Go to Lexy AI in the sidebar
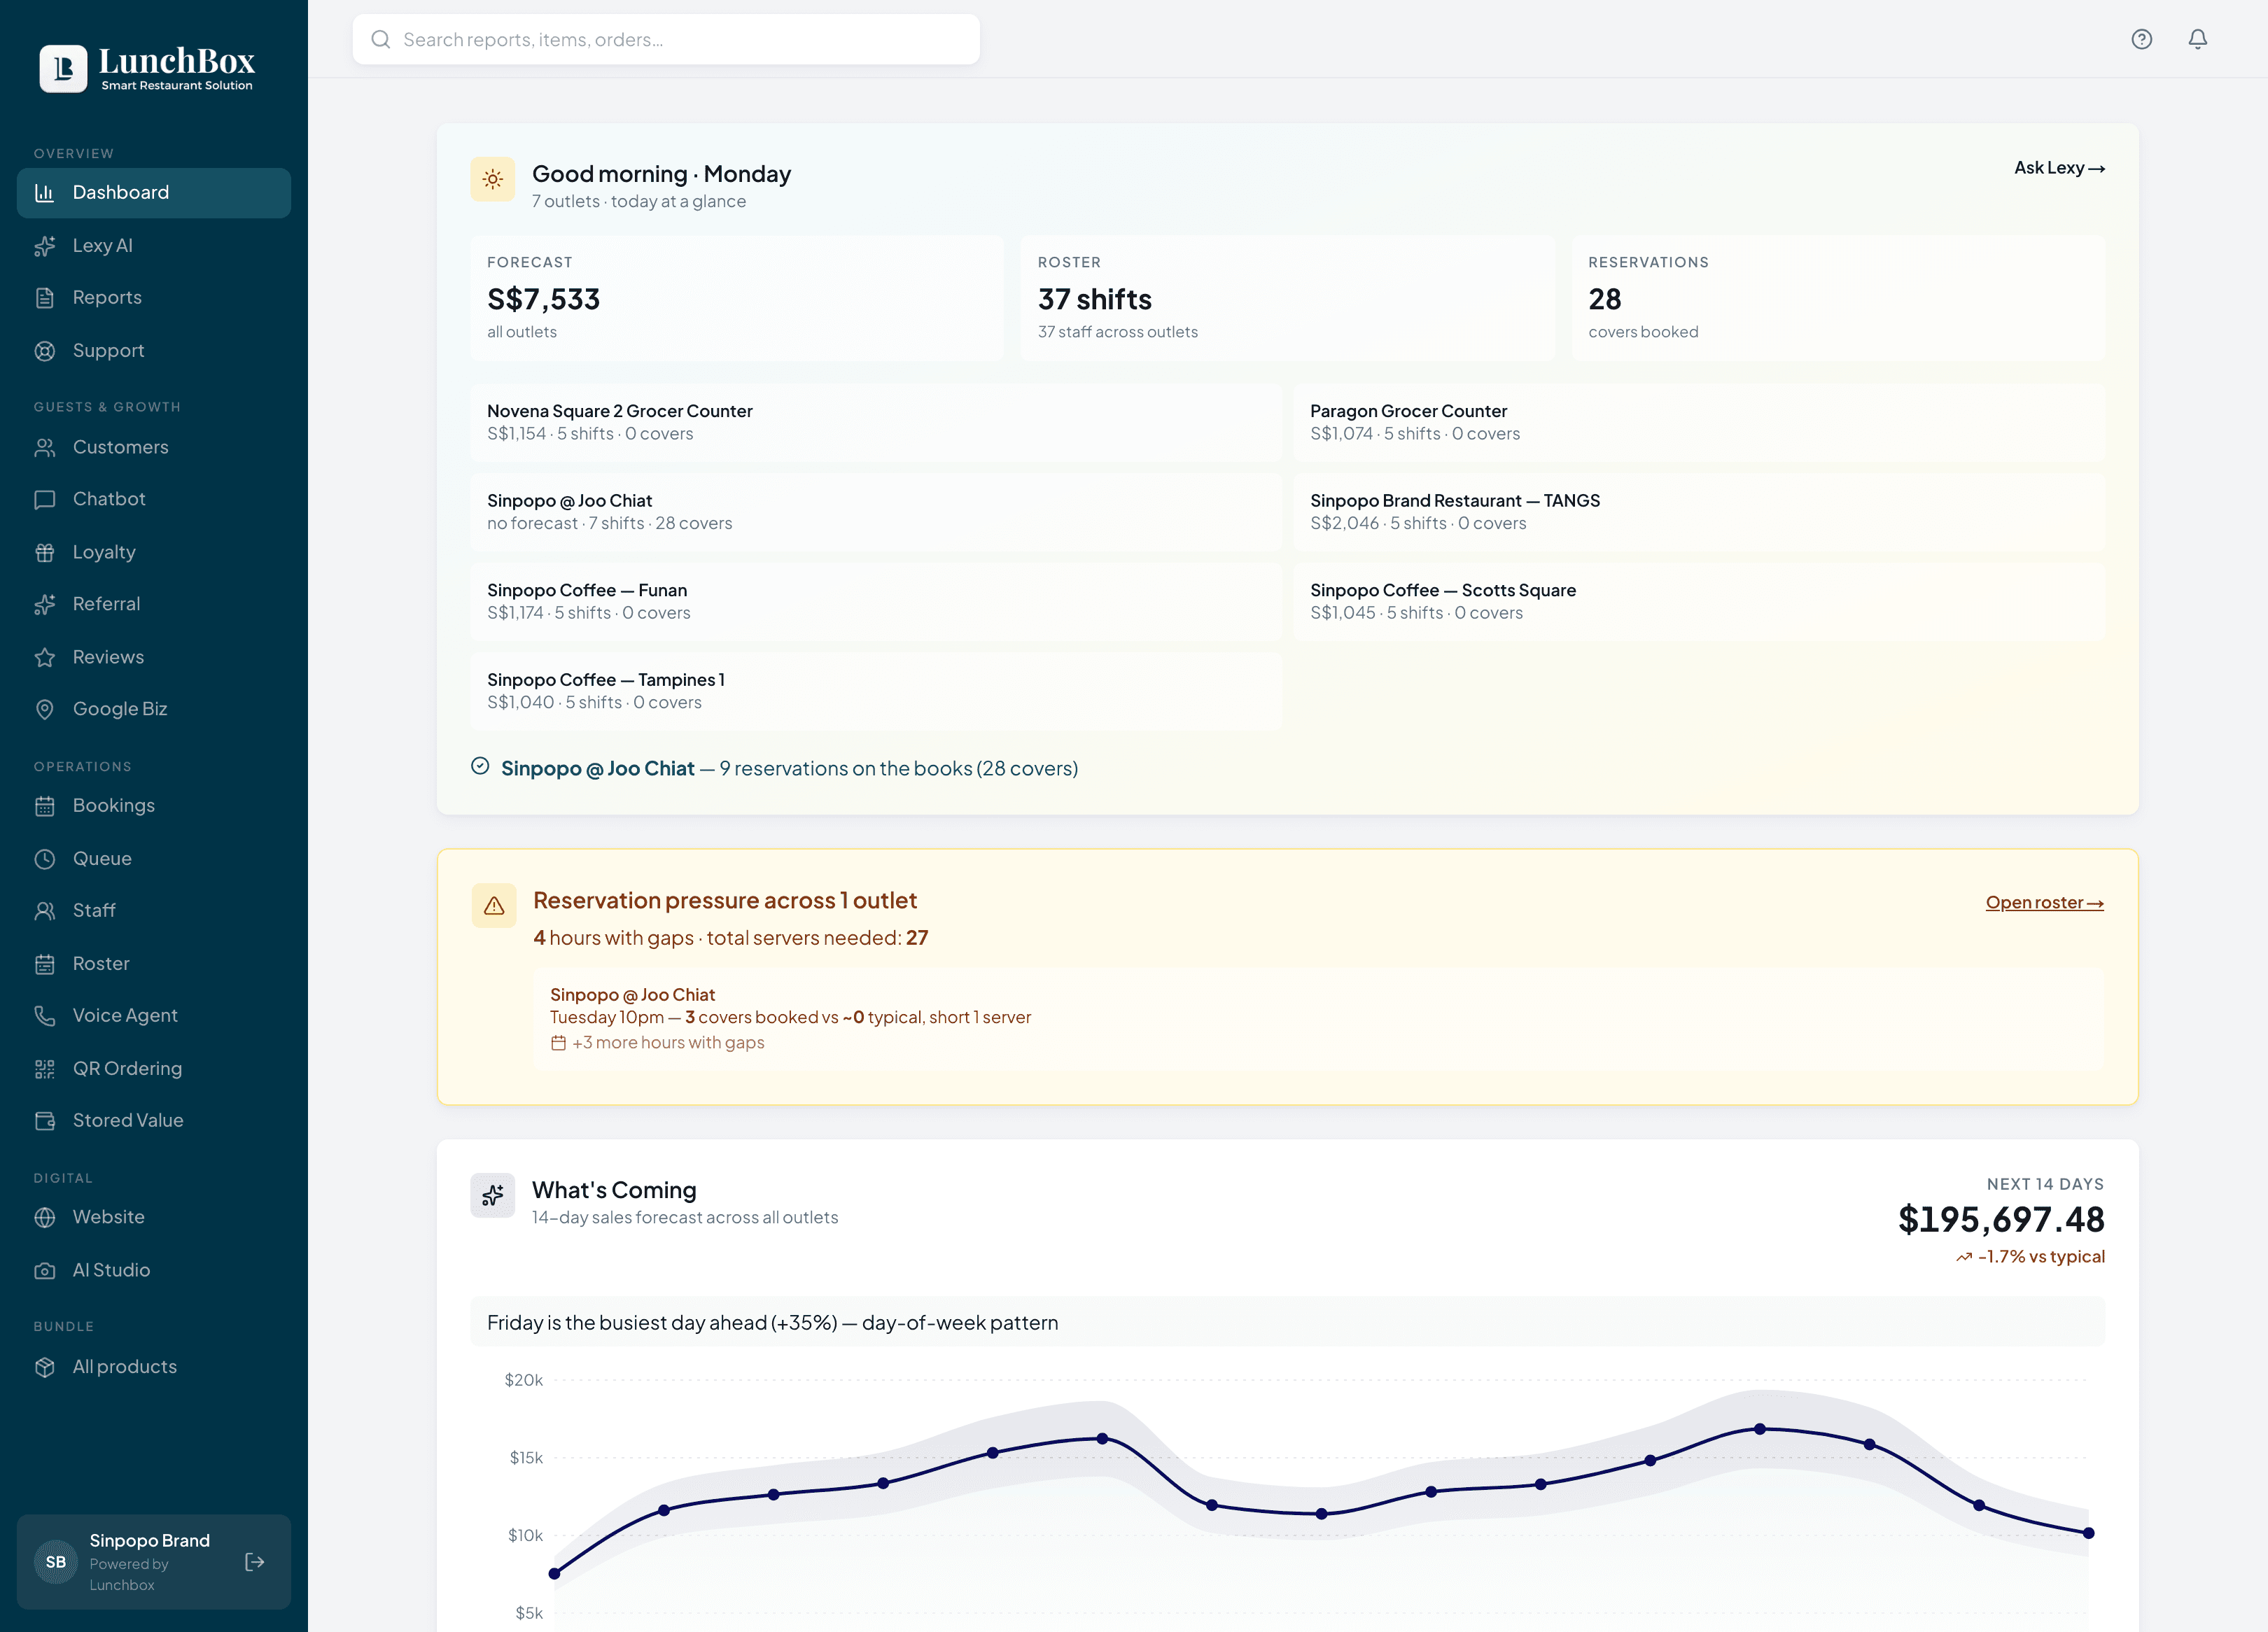 click(x=154, y=245)
